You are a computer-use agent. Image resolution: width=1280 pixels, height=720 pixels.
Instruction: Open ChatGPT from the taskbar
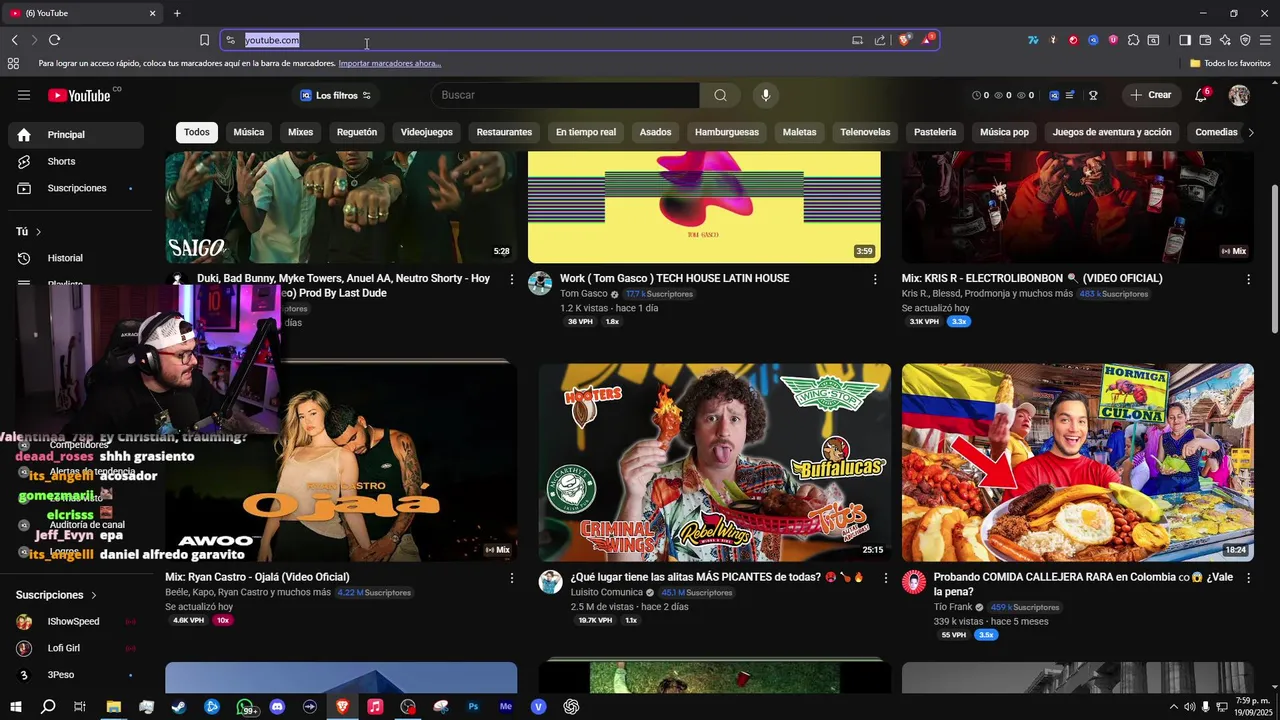point(571,706)
